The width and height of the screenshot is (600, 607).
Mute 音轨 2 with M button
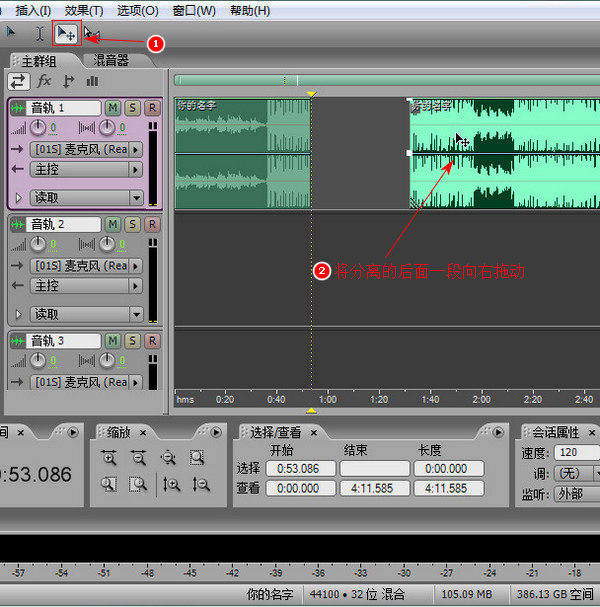pos(113,225)
